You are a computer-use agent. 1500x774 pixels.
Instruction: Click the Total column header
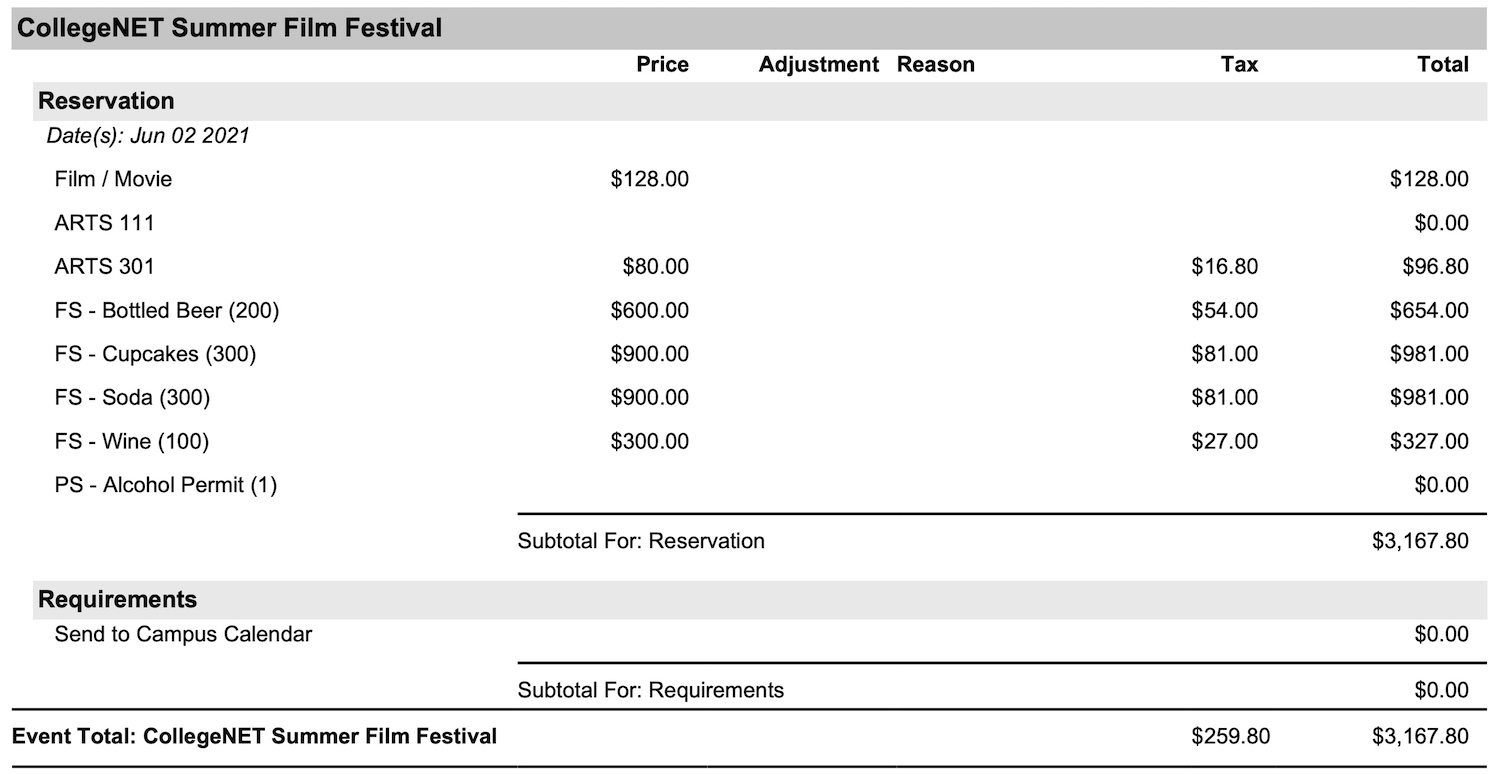[1442, 65]
